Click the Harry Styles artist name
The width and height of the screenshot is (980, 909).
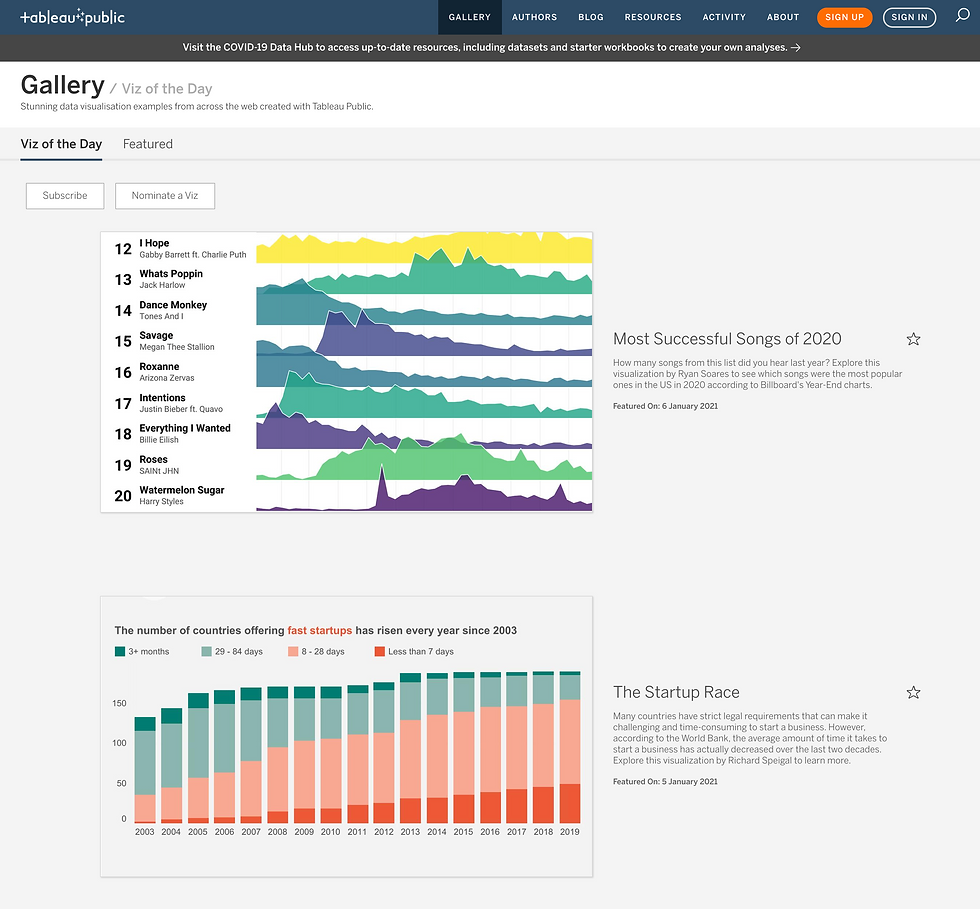(161, 501)
